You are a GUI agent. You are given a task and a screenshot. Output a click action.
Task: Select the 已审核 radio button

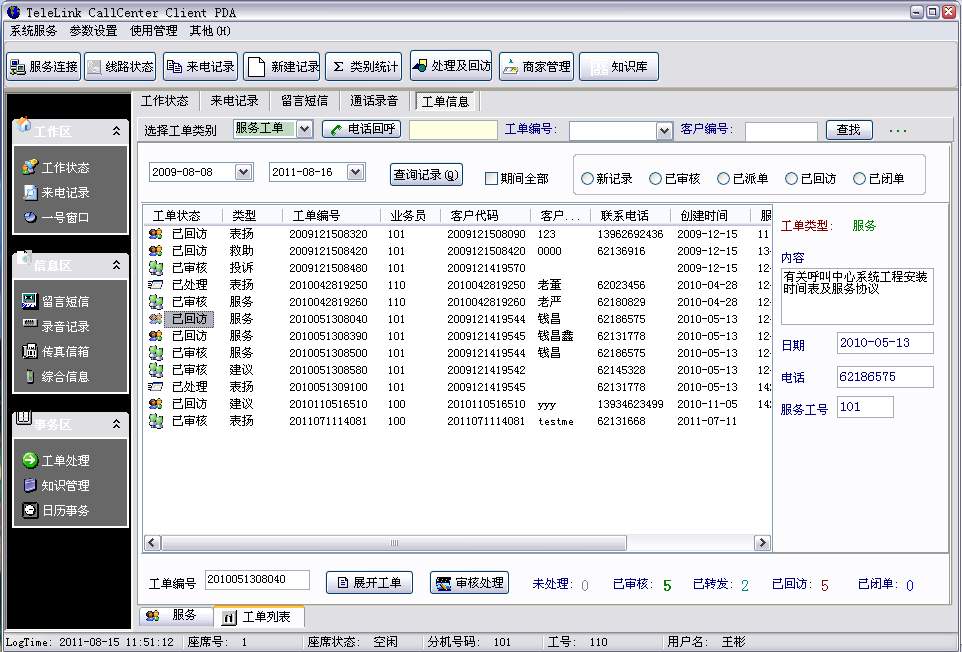pyautogui.click(x=655, y=178)
